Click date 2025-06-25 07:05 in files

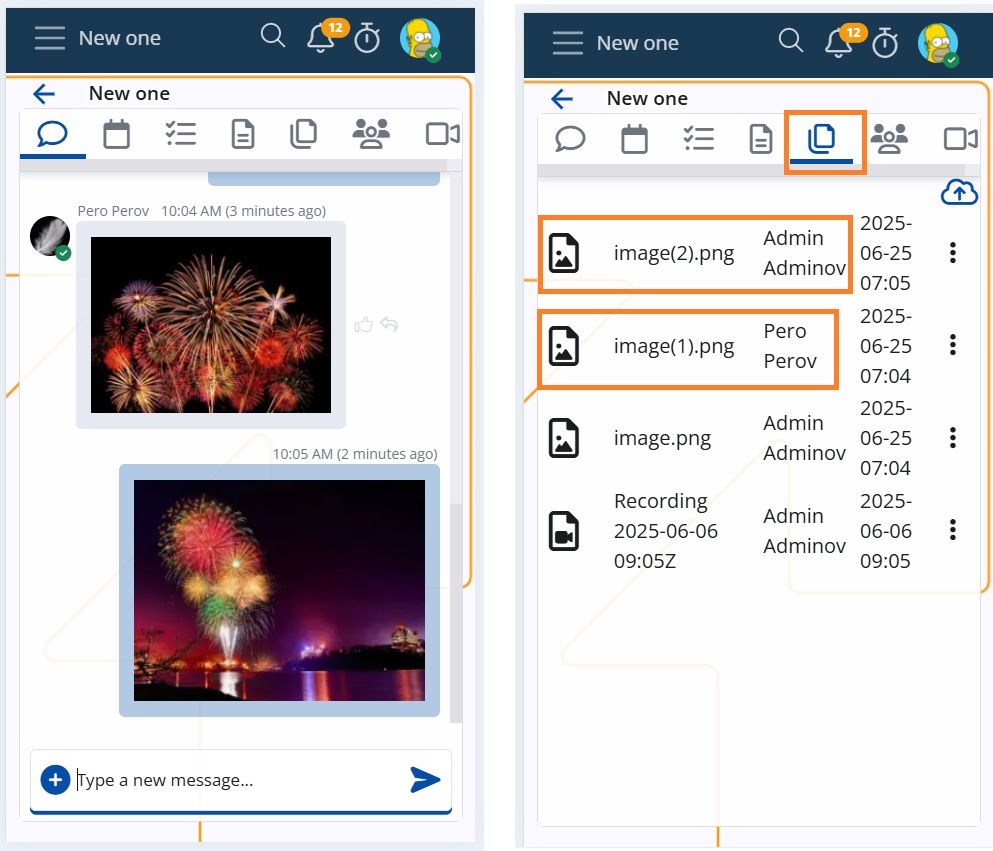(885, 253)
